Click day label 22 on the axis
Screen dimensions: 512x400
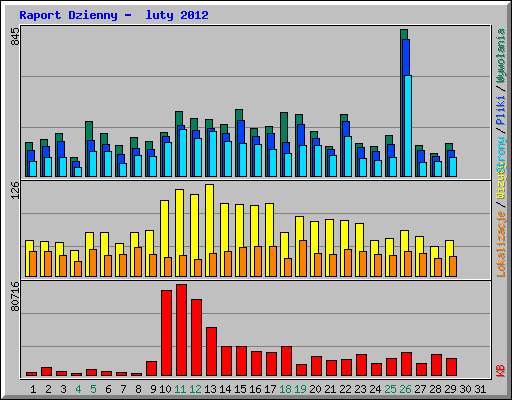pos(345,389)
